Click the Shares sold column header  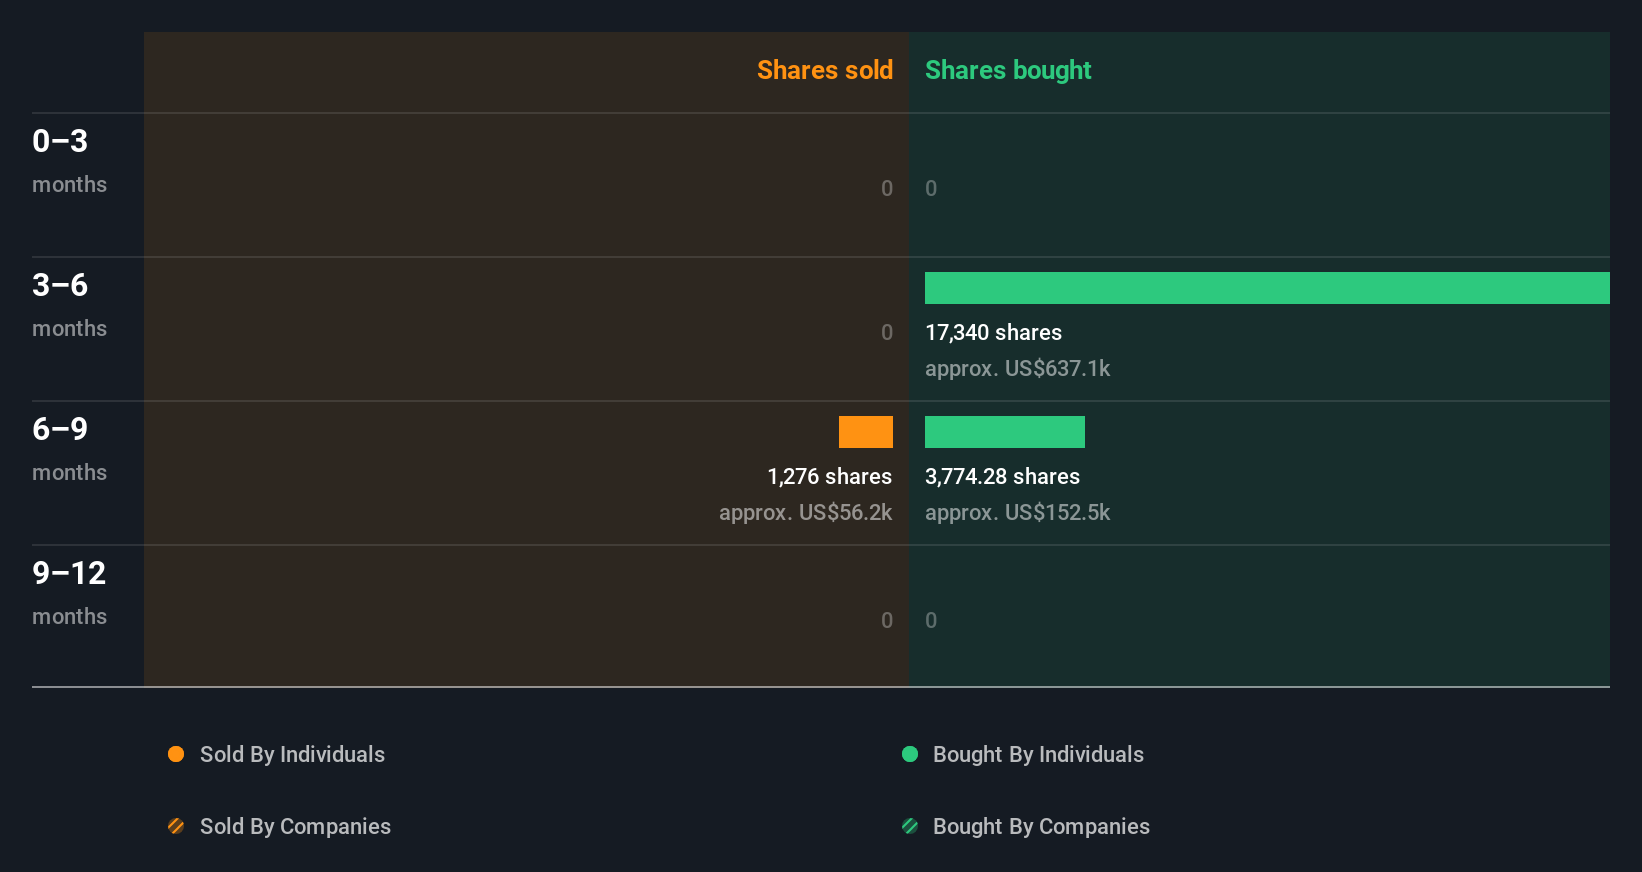825,70
